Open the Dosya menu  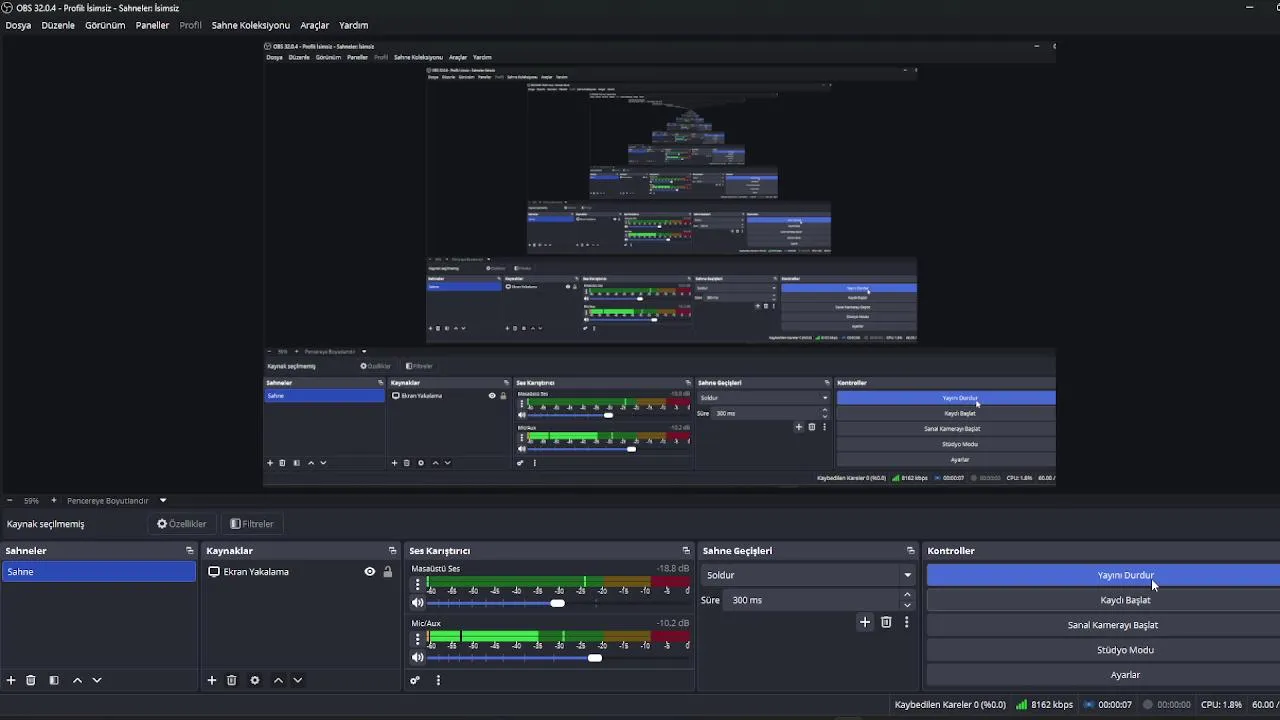tap(18, 25)
